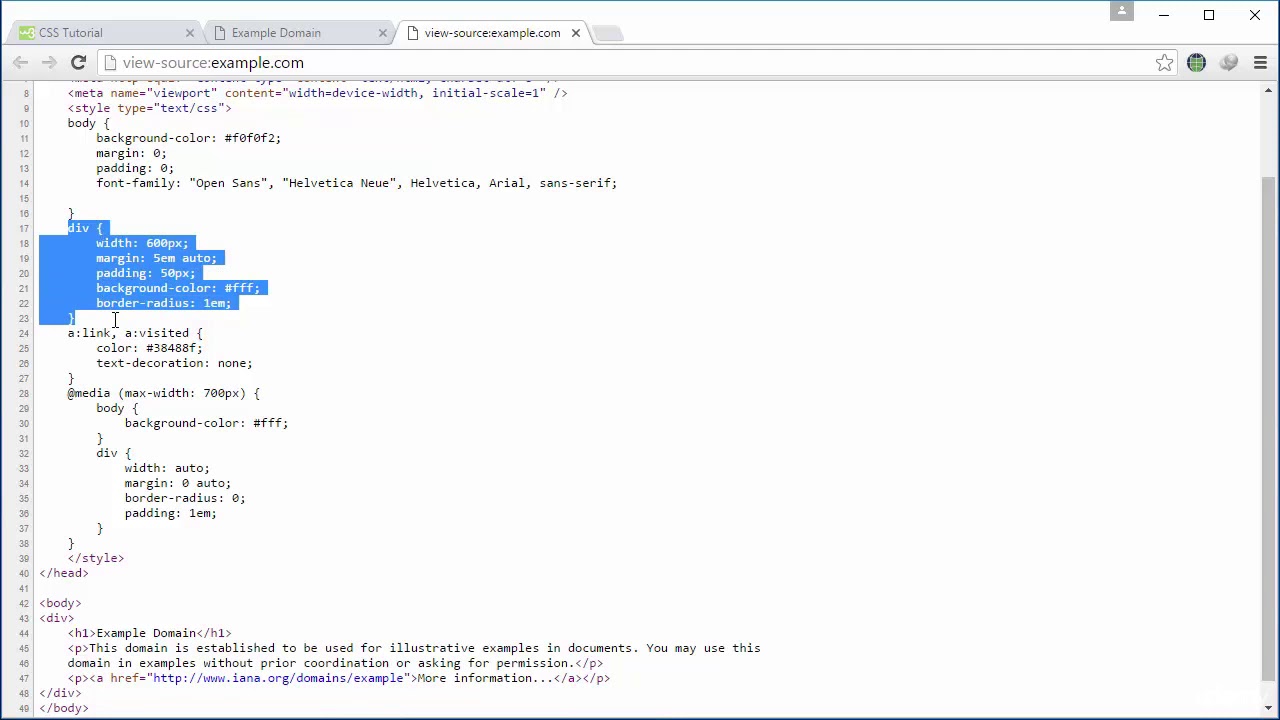Click the 'text-decoration: none;' declaration
Screen dimensions: 1280x720
pos(174,363)
